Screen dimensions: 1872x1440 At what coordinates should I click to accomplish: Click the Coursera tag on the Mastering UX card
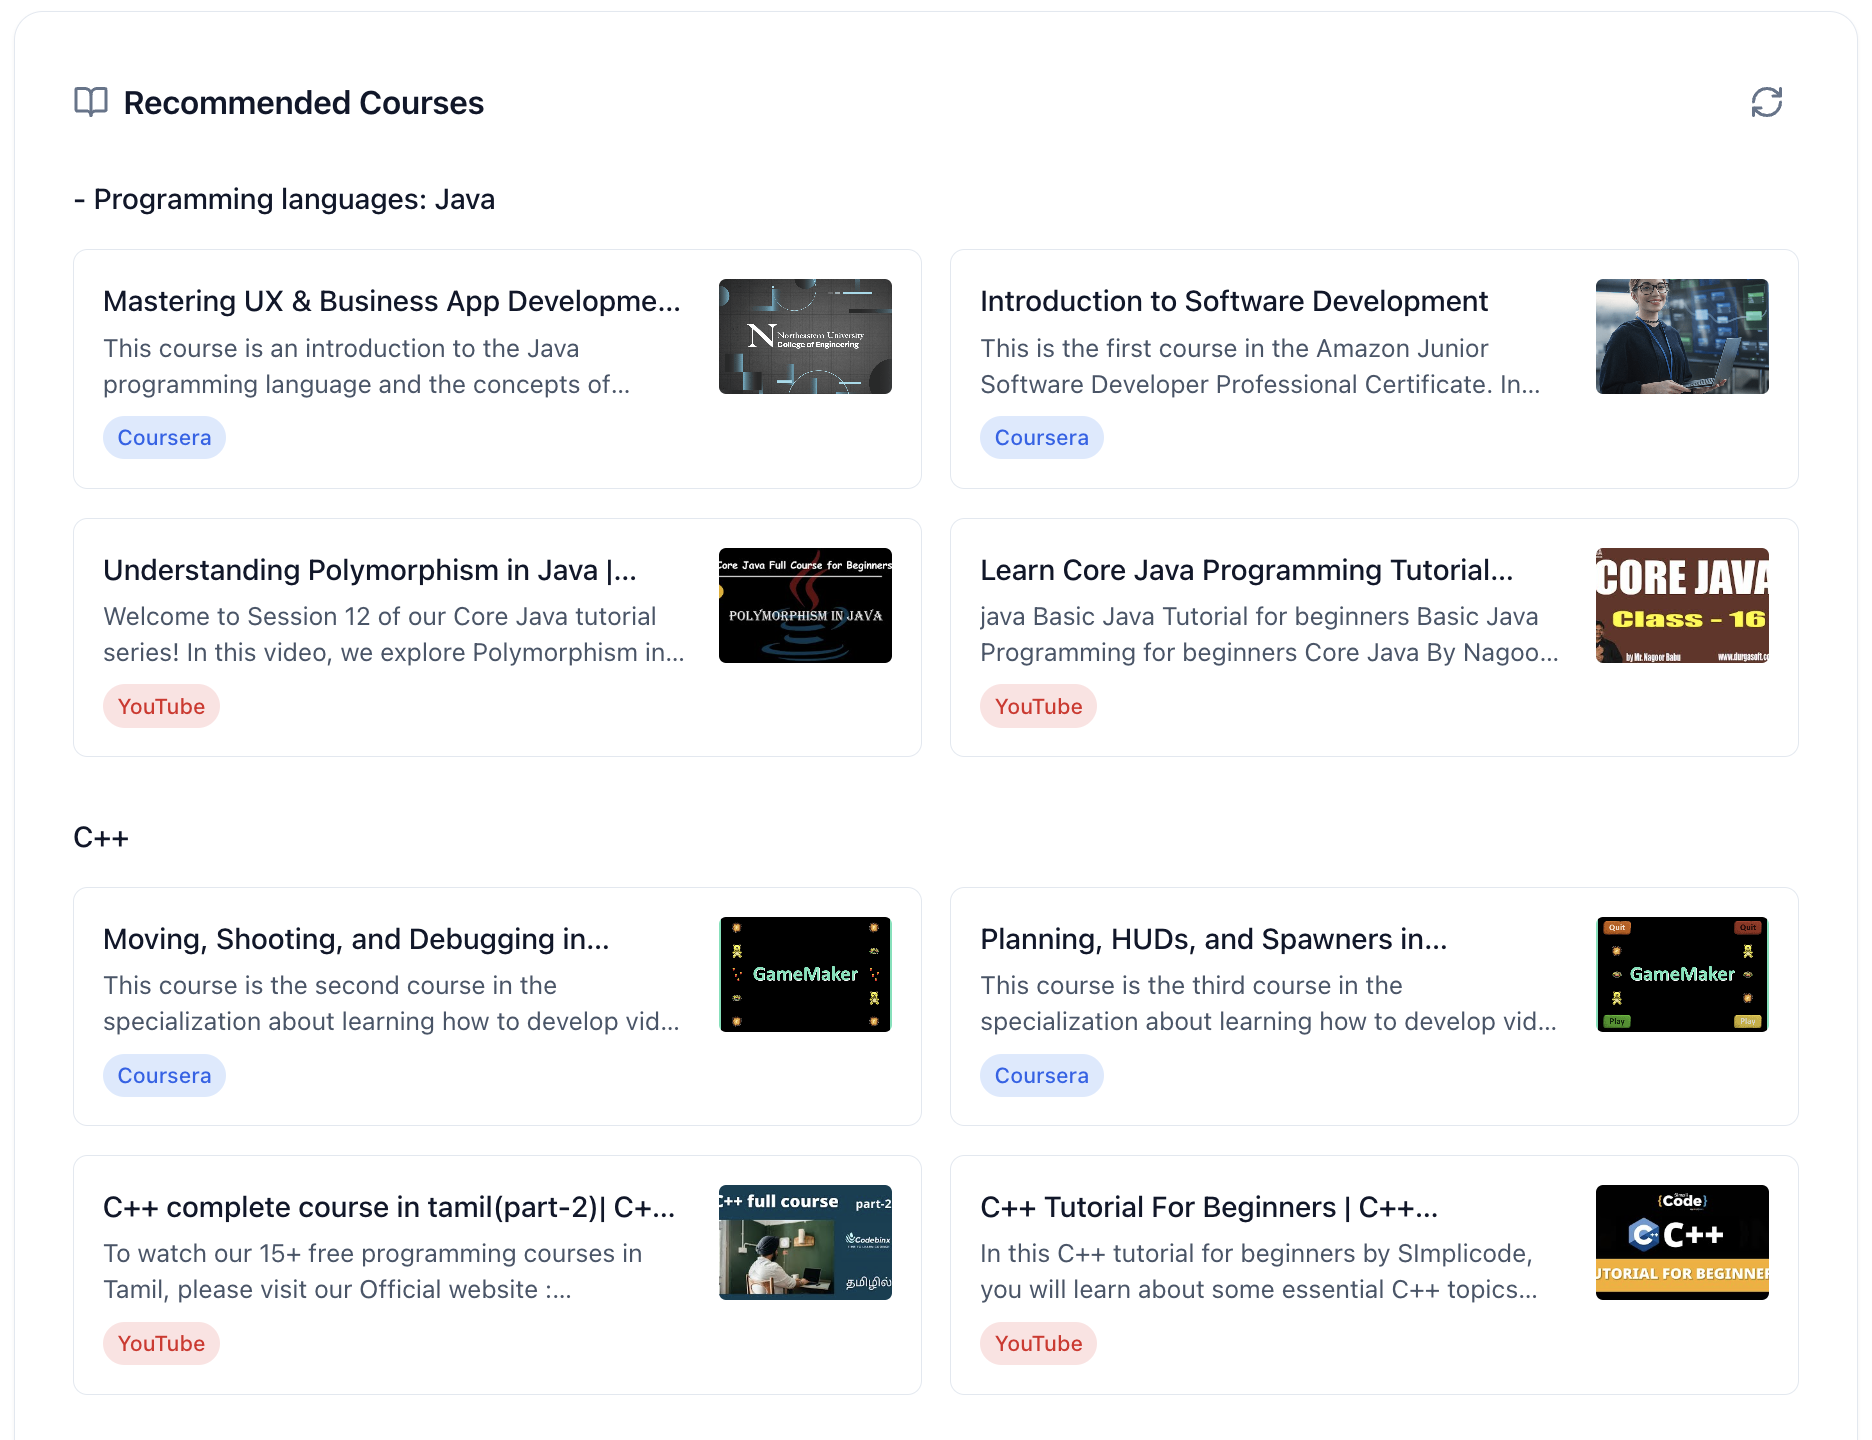(164, 437)
